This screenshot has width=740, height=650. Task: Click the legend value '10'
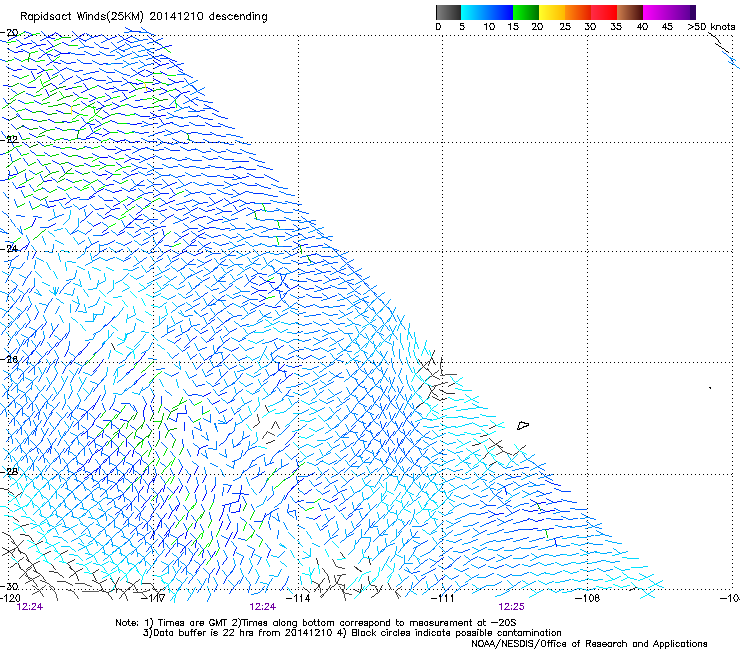489,27
